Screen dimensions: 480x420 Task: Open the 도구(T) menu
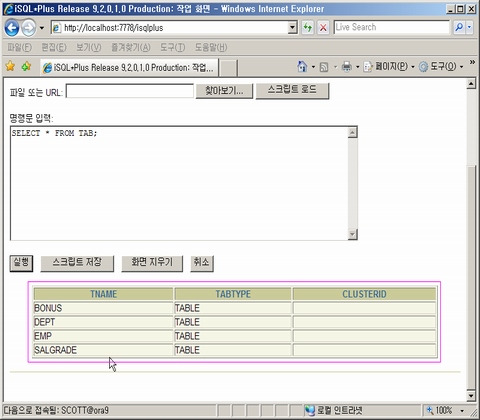[x=172, y=47]
